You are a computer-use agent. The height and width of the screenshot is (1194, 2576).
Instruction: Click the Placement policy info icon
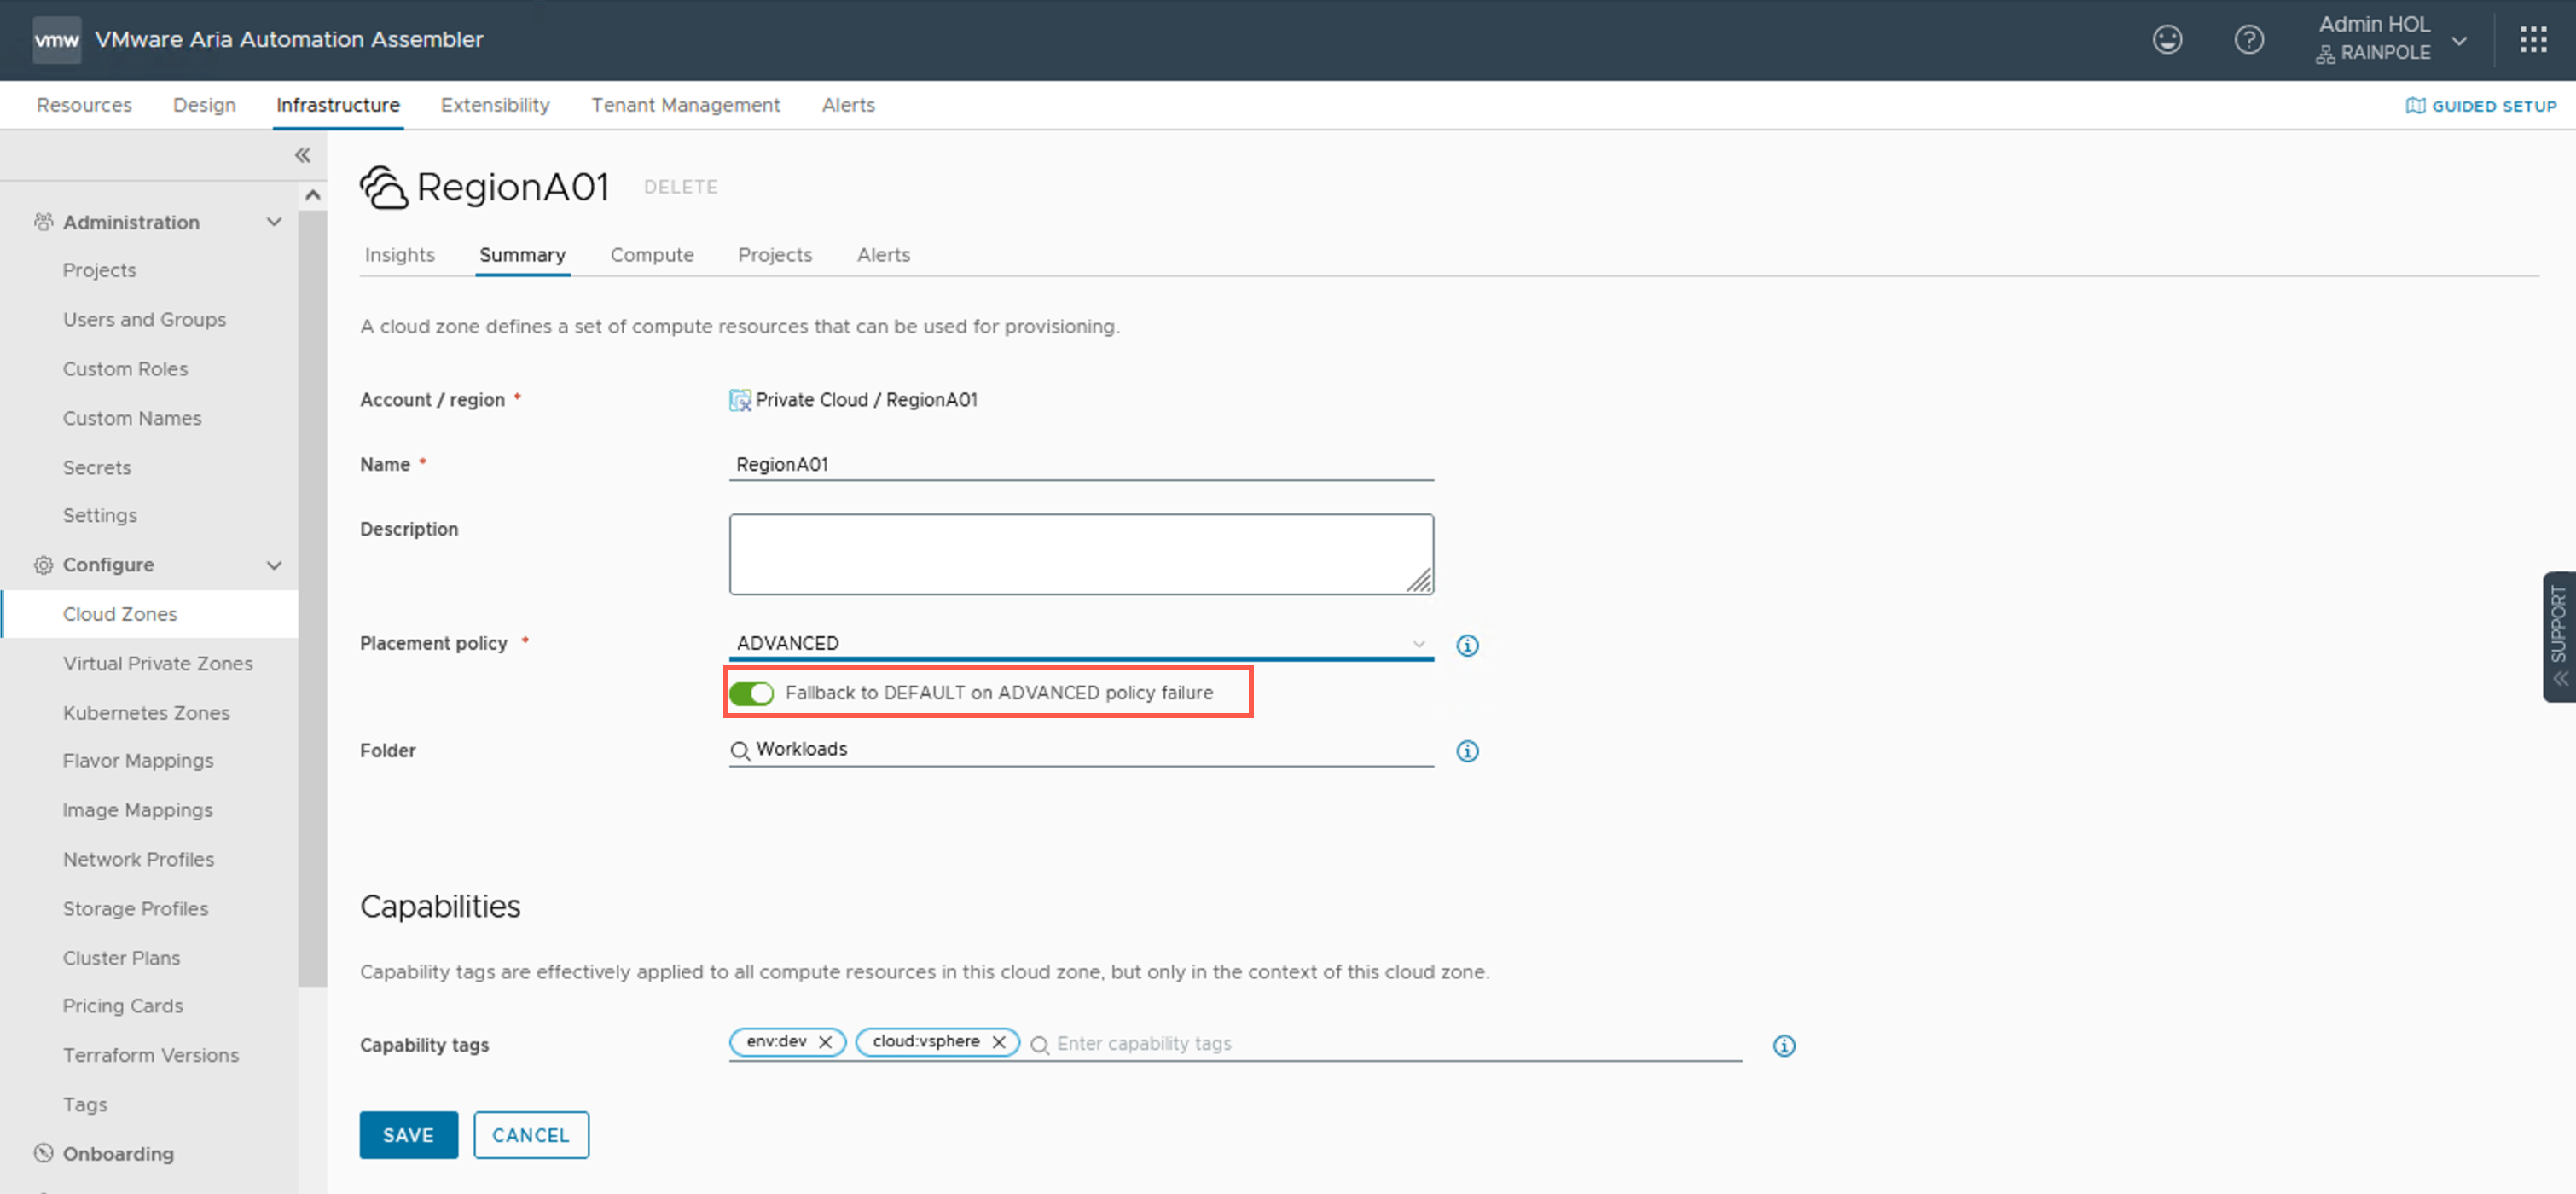tap(1466, 645)
